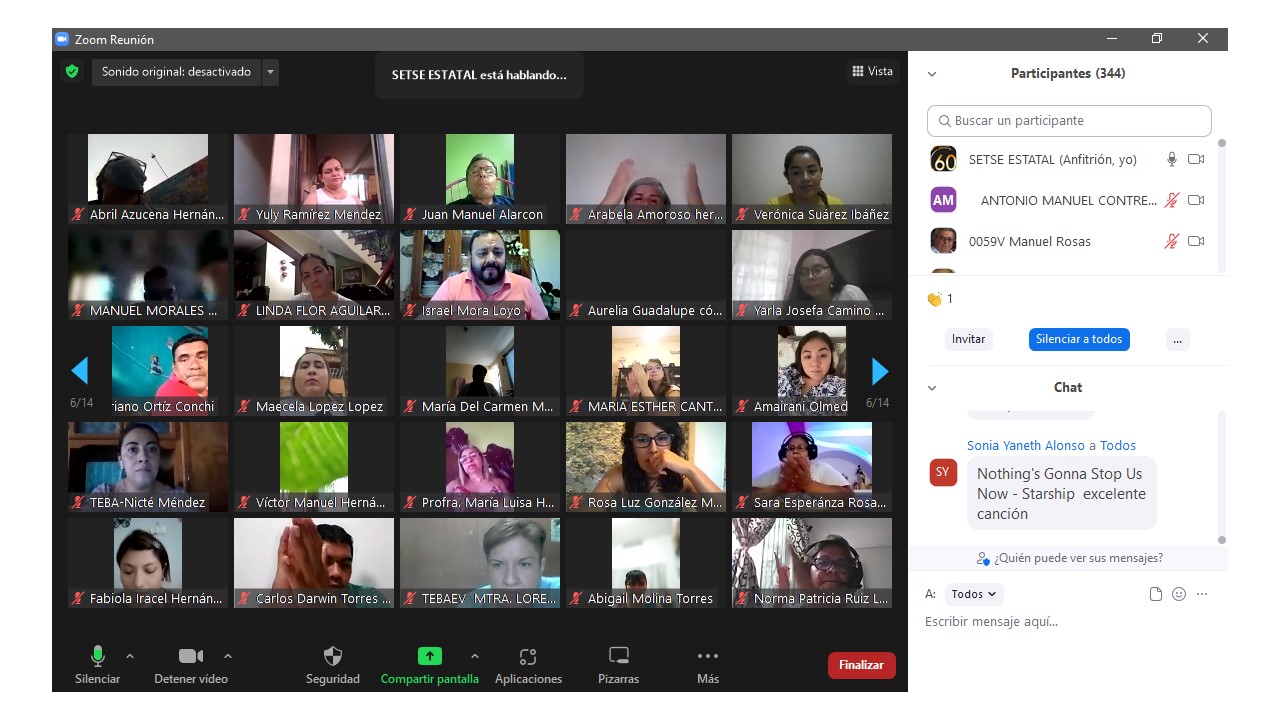Open participants more options ellipsis
The height and width of the screenshot is (720, 1280).
pyautogui.click(x=1177, y=339)
